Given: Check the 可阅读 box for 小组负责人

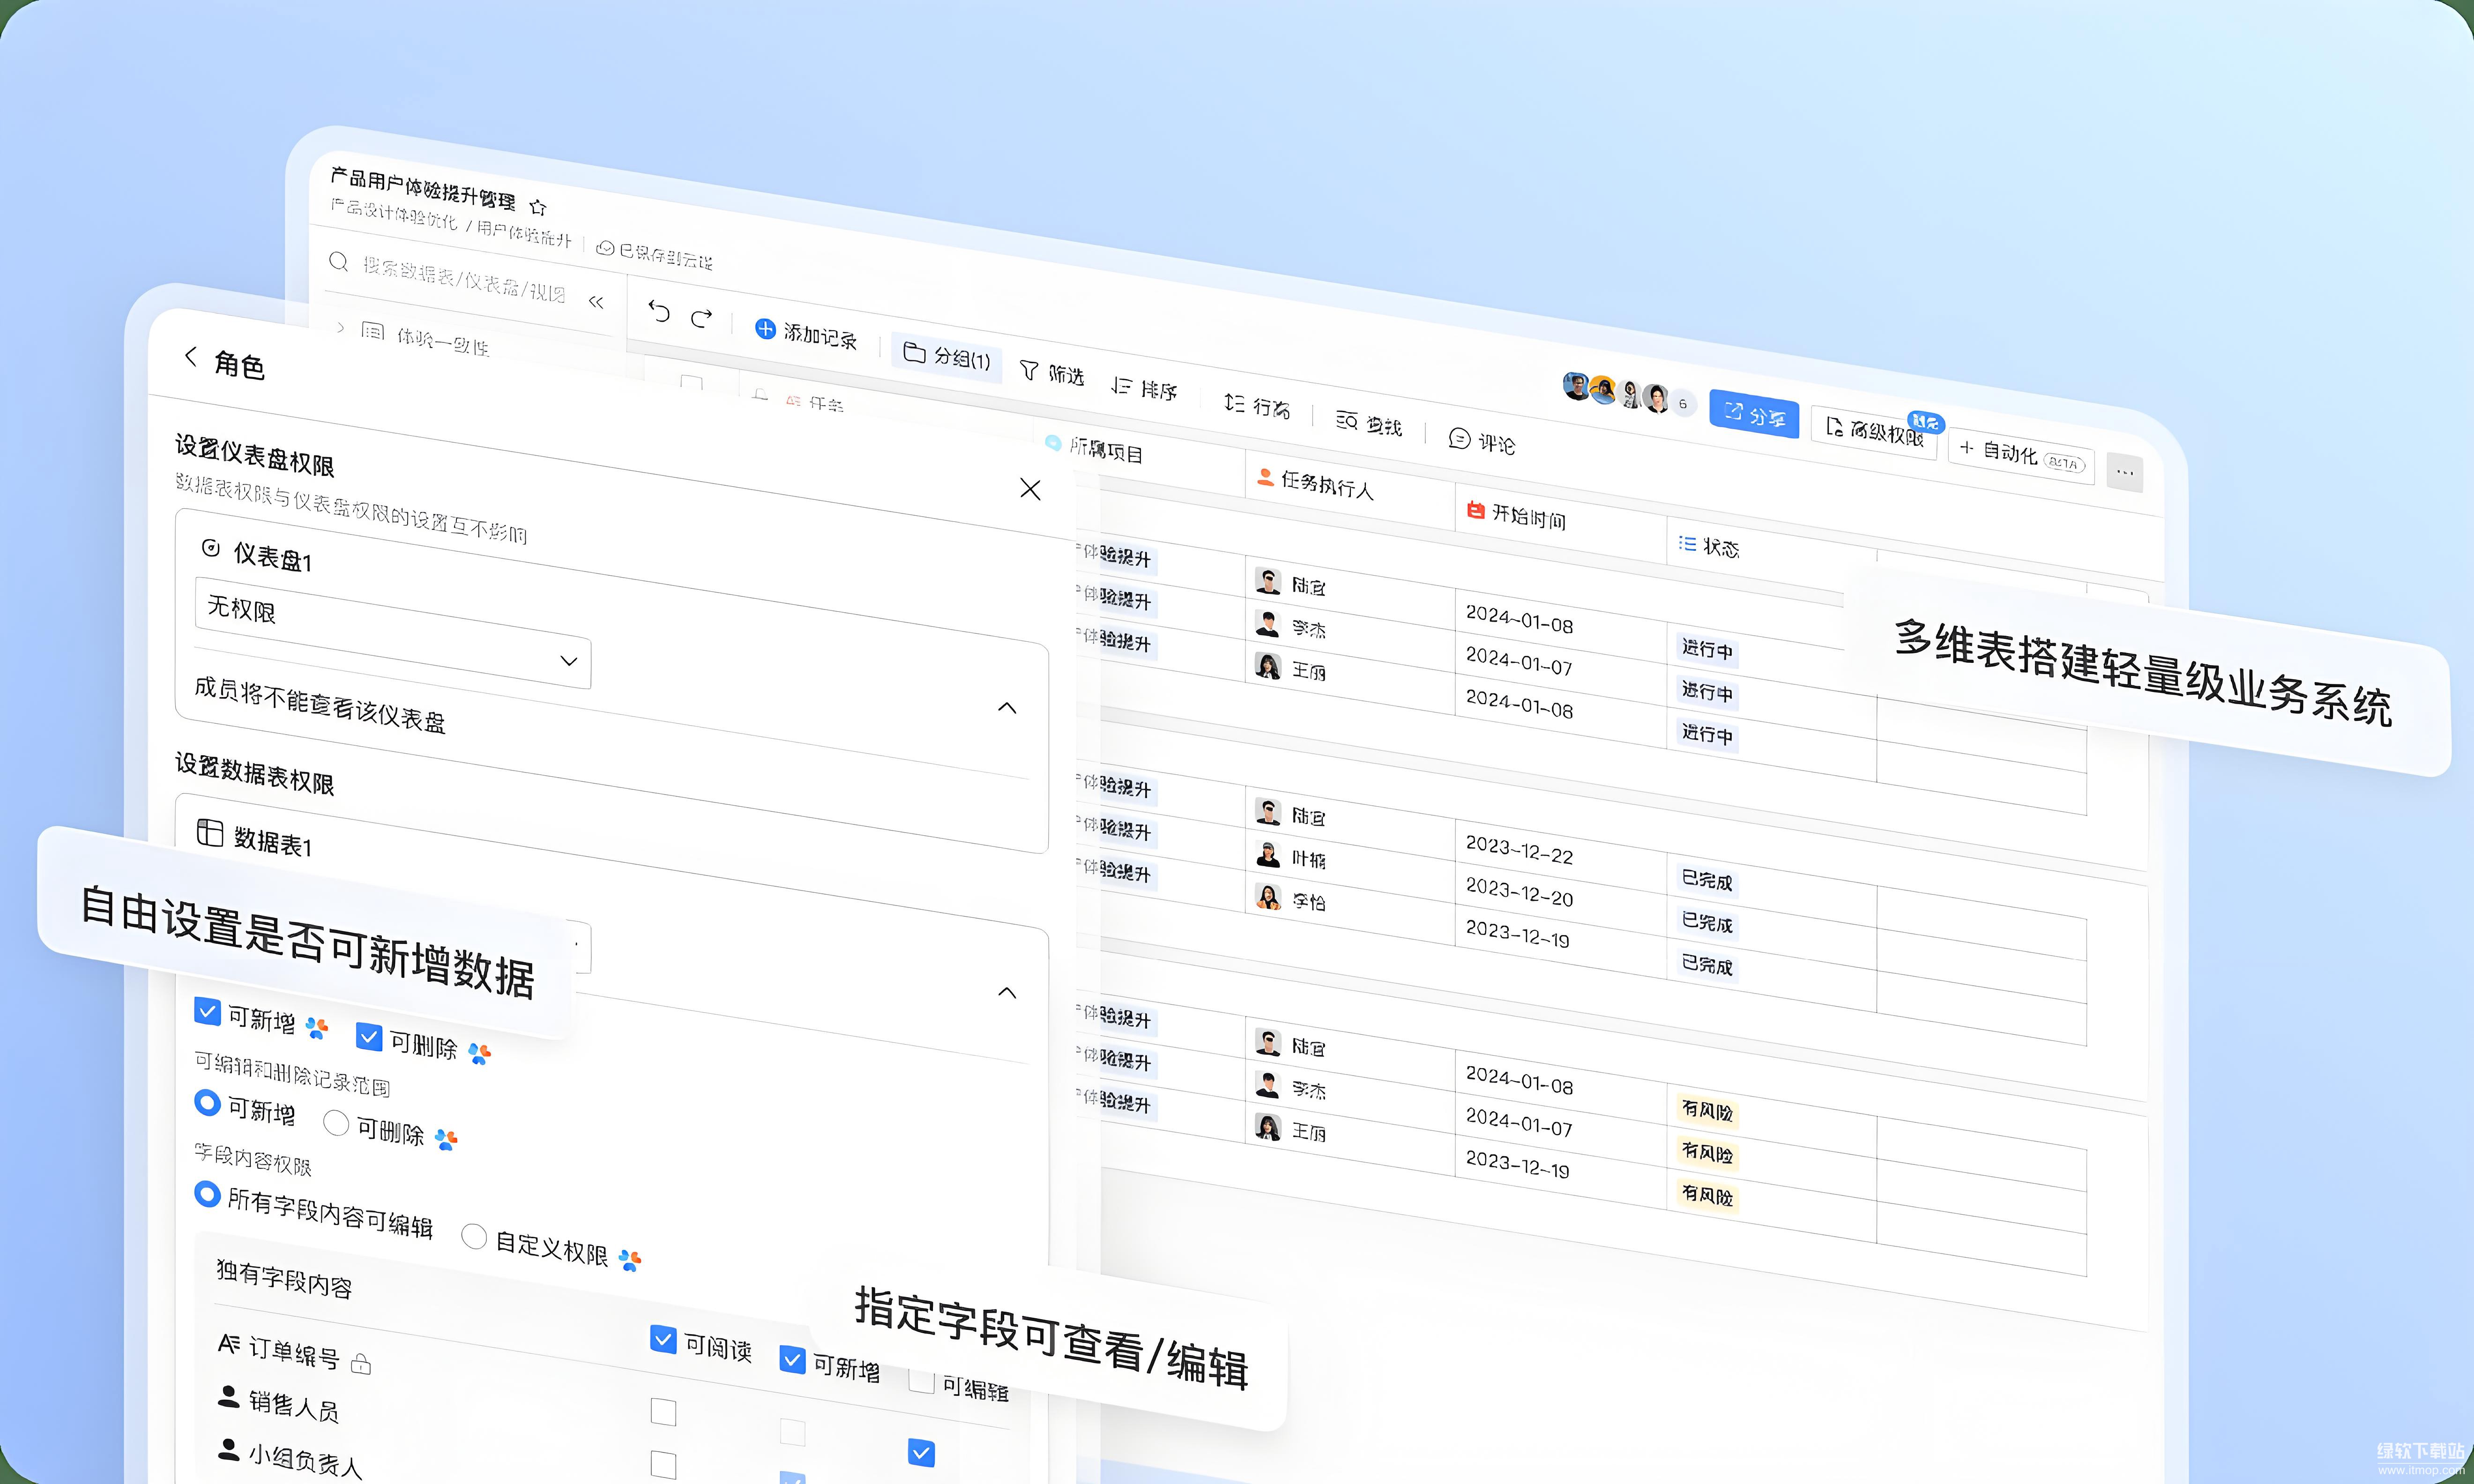Looking at the screenshot, I should tap(663, 1465).
